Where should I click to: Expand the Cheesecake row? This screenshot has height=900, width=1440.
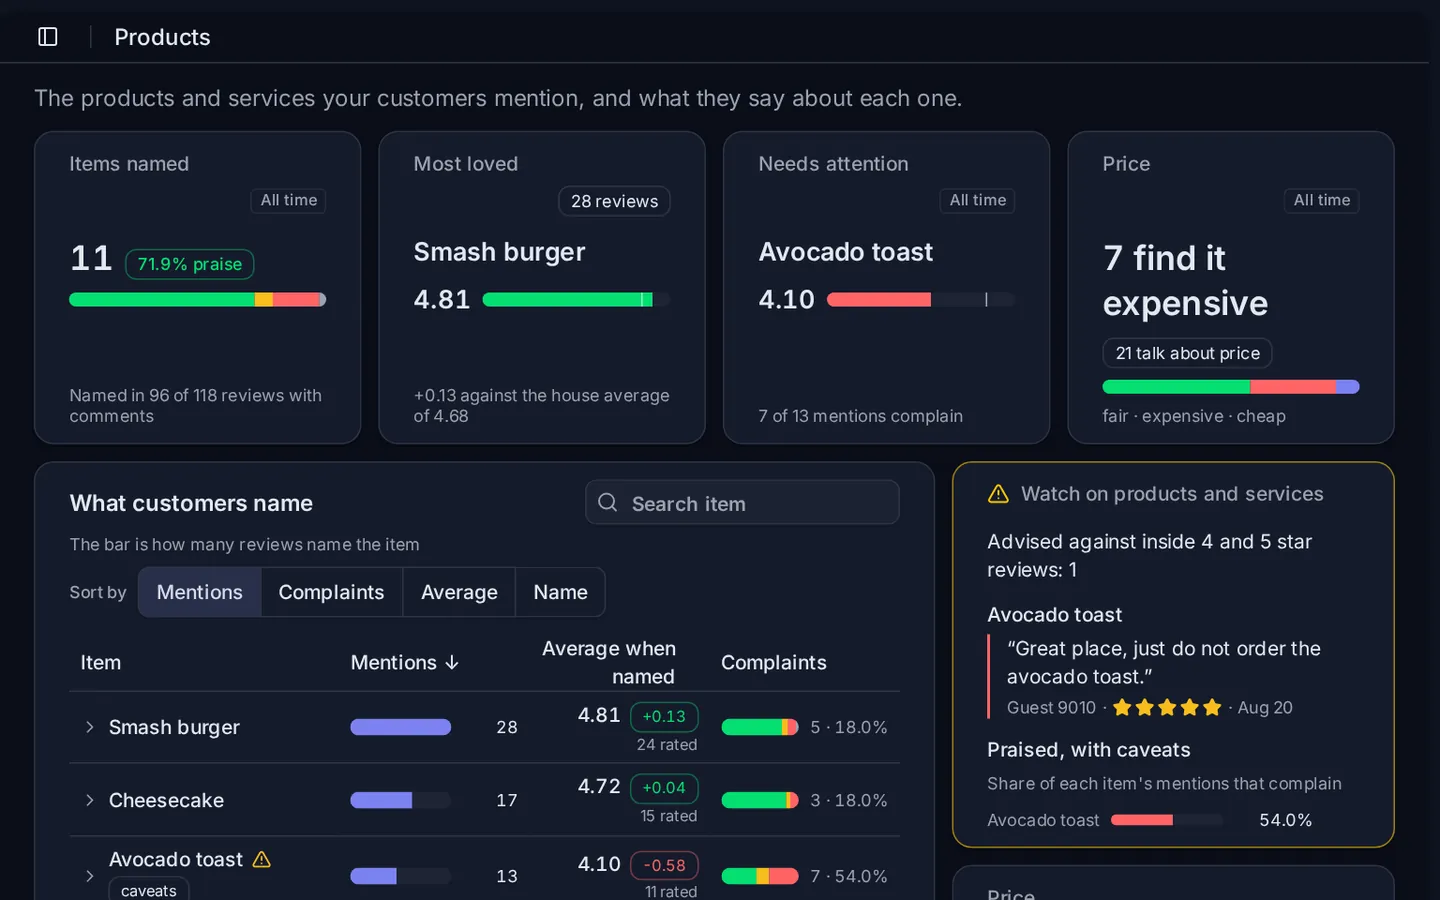click(x=89, y=800)
